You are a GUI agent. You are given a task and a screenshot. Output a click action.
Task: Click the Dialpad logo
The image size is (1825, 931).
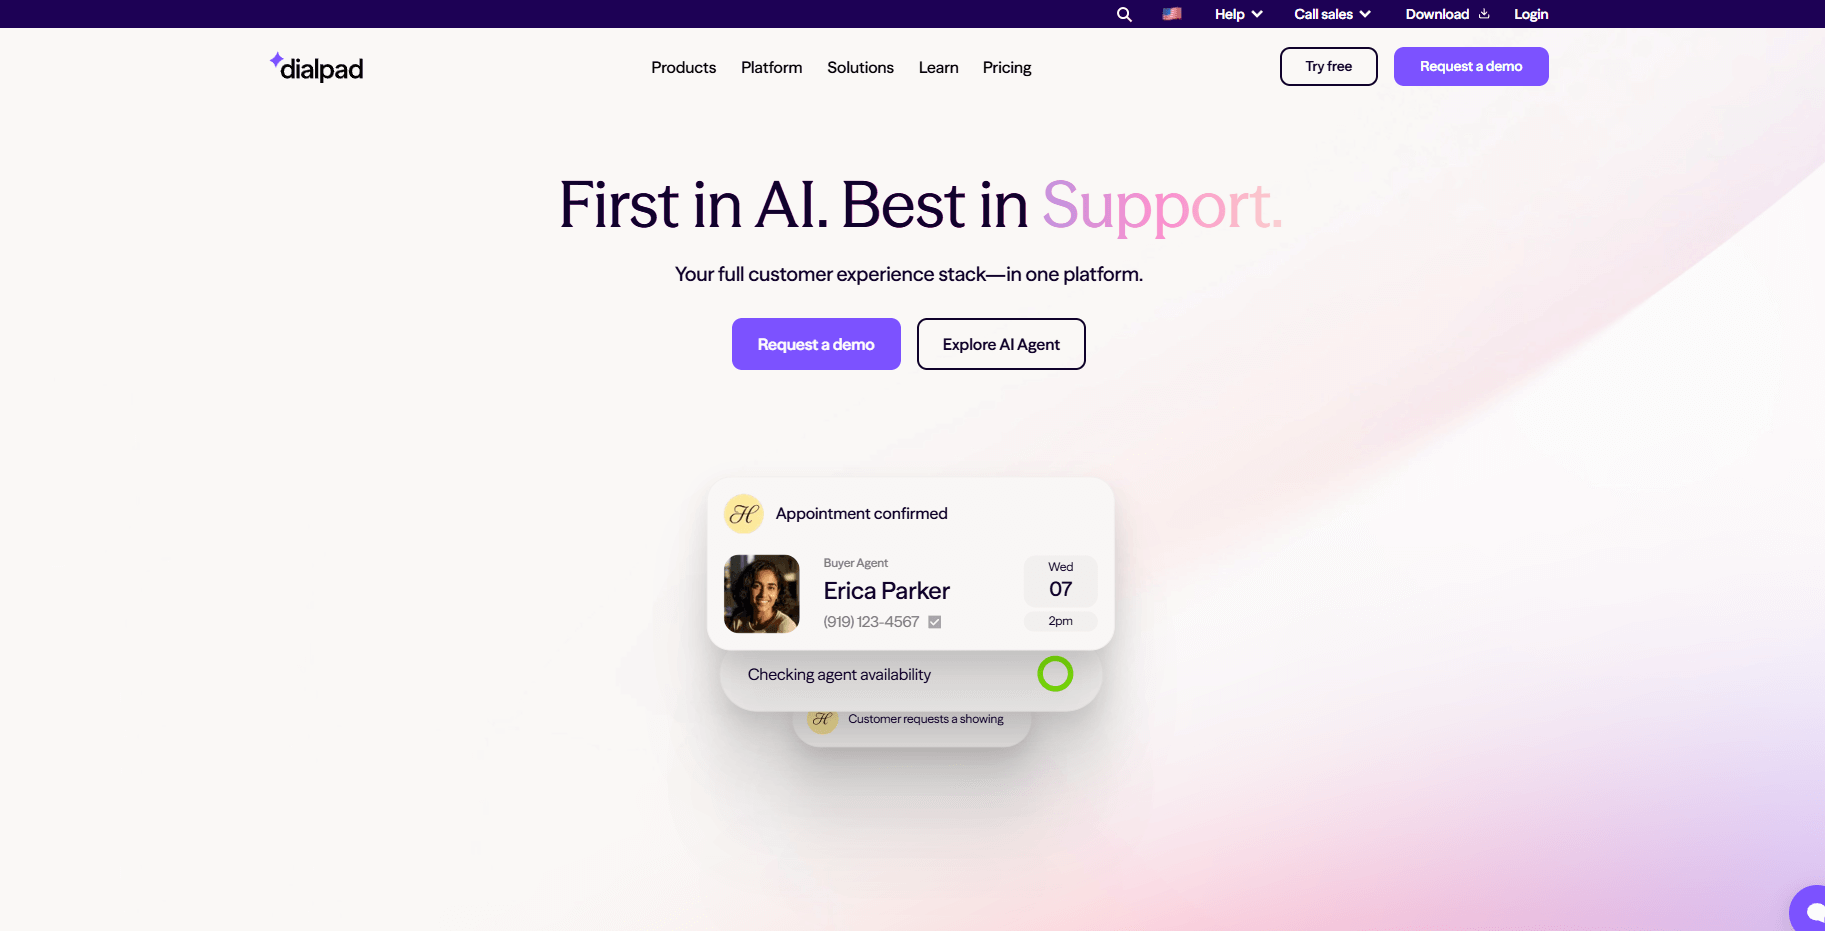point(316,67)
